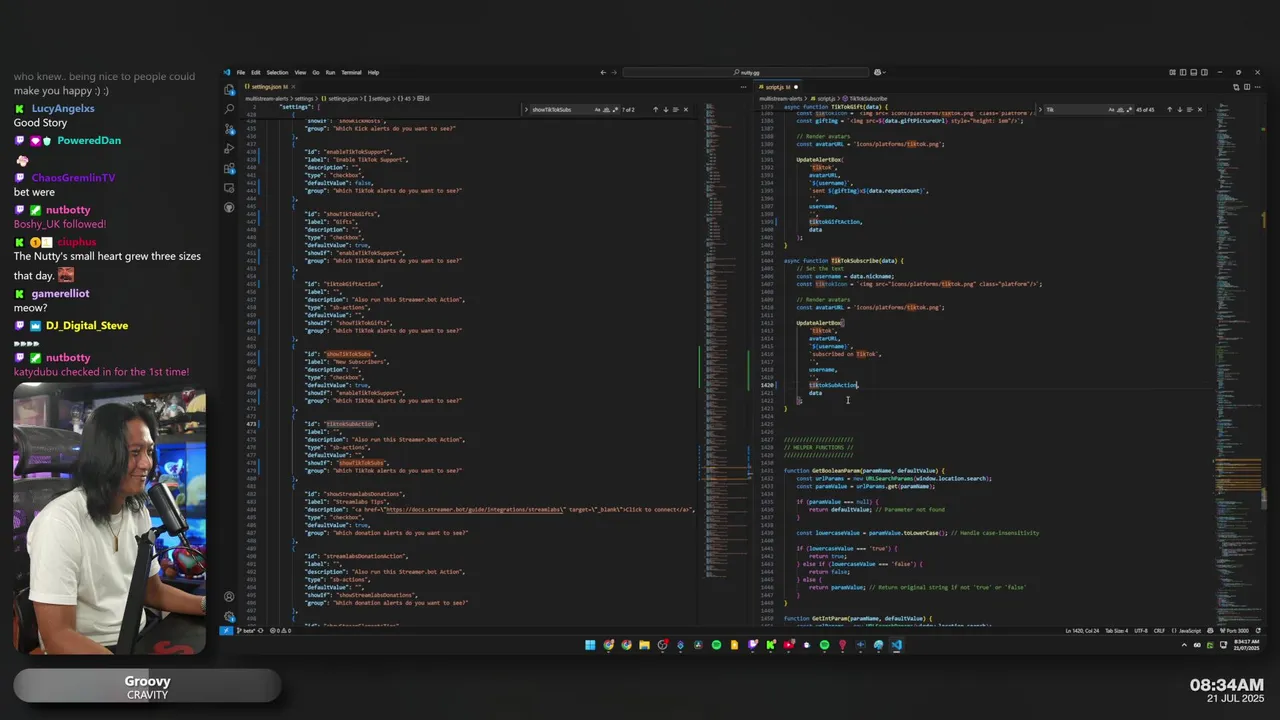Toggle the secondary side bar layout icon
This screenshot has width=1280, height=720.
coord(1204,72)
